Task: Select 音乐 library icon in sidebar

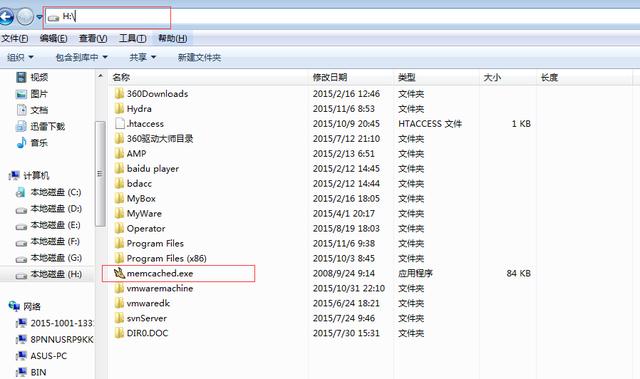Action: coord(21,143)
